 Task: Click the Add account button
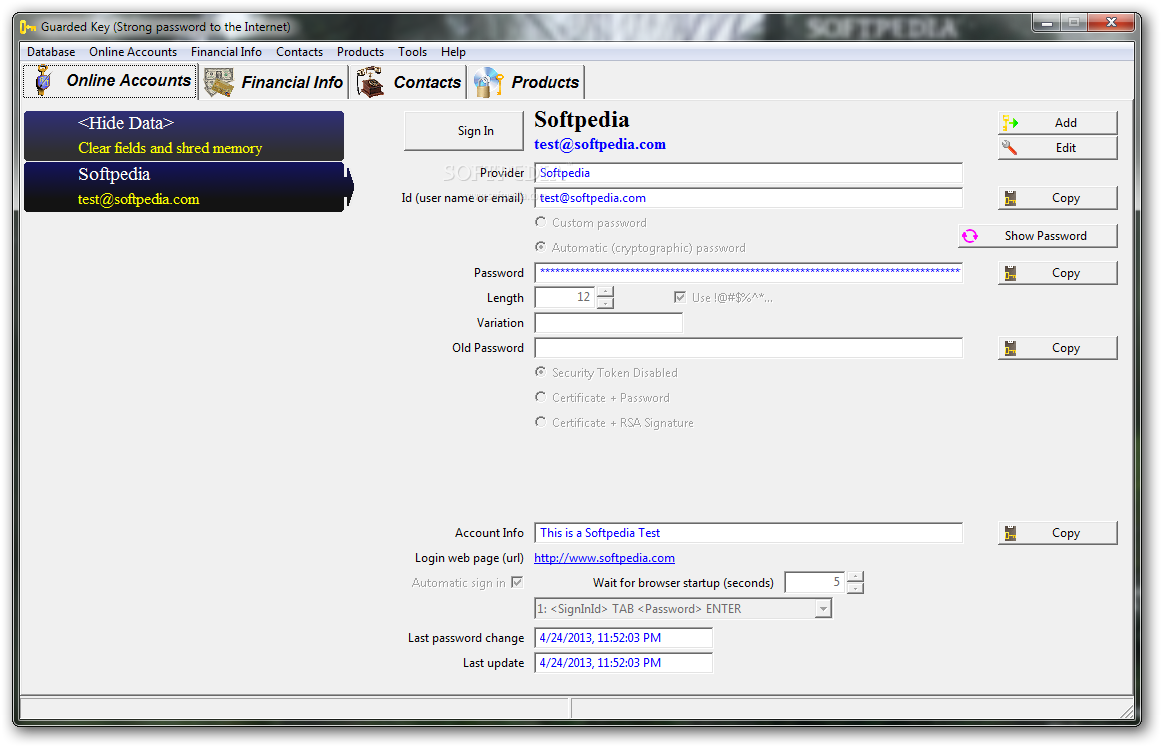point(1058,123)
